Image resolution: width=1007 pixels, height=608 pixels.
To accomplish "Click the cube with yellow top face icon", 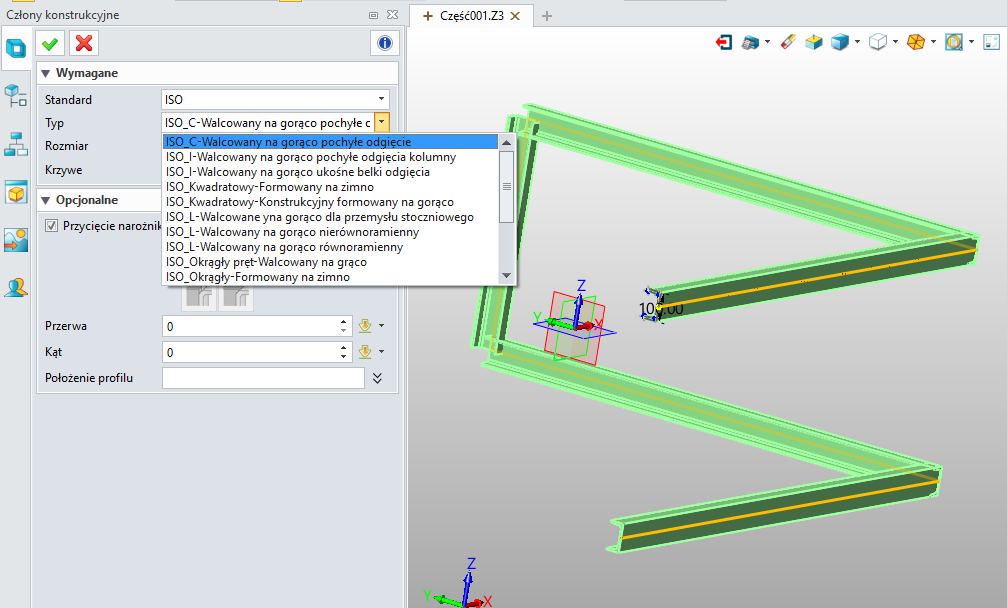I will [x=814, y=42].
